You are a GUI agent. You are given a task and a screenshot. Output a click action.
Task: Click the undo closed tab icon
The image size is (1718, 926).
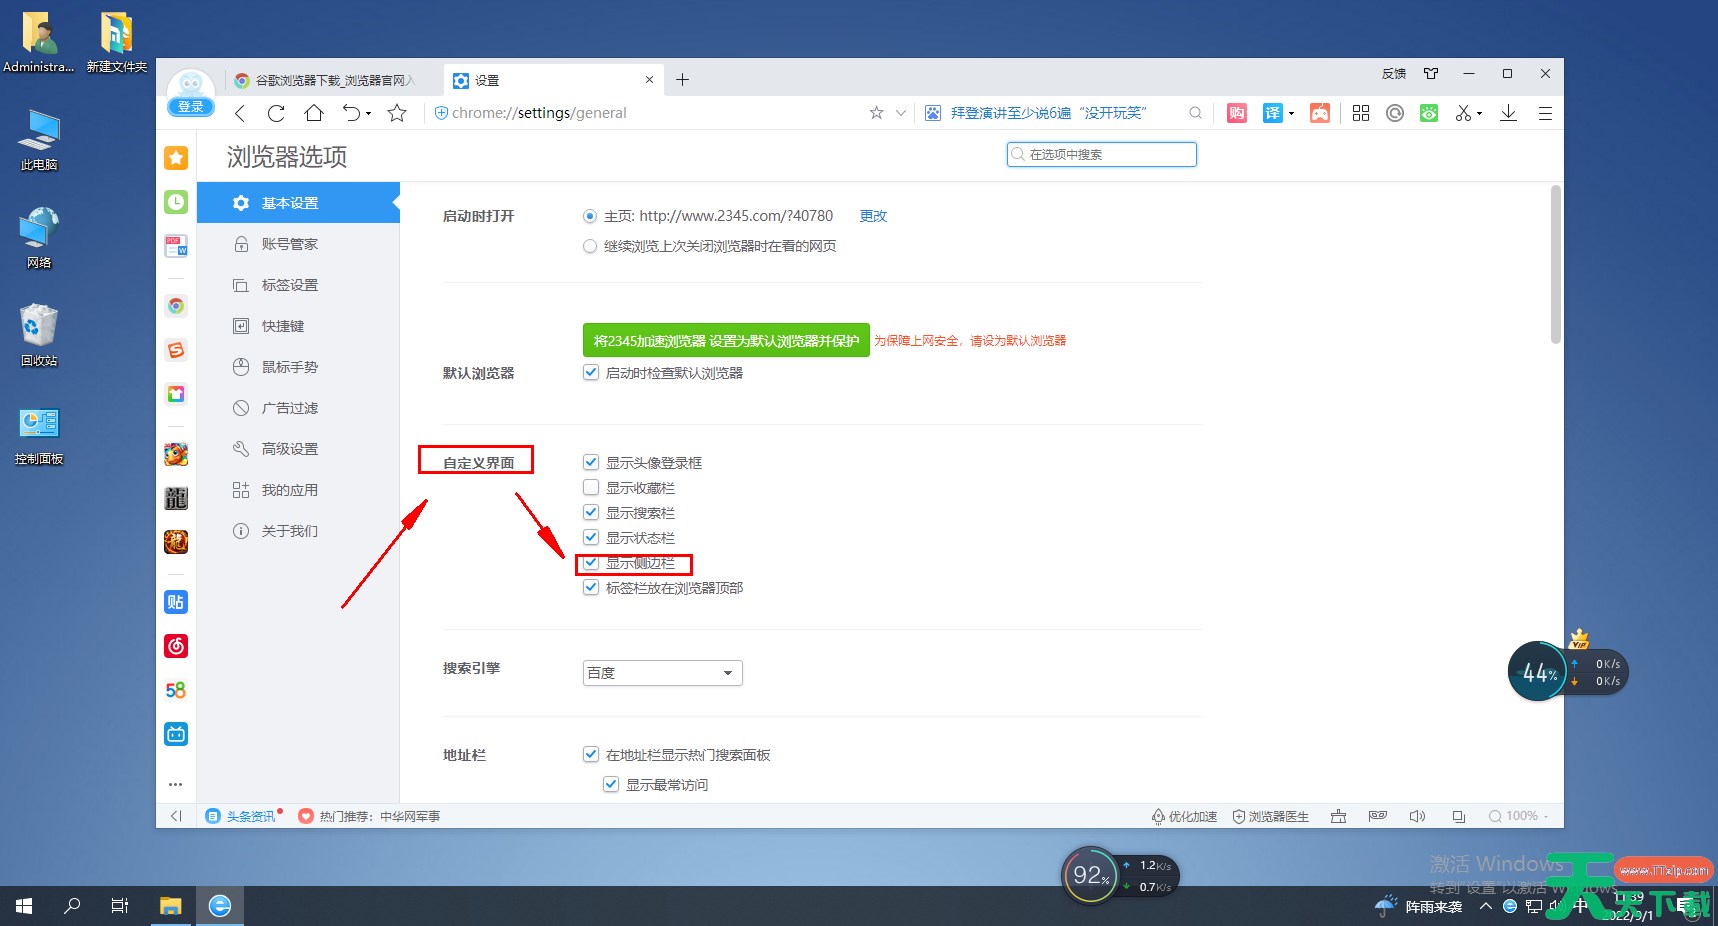(351, 113)
